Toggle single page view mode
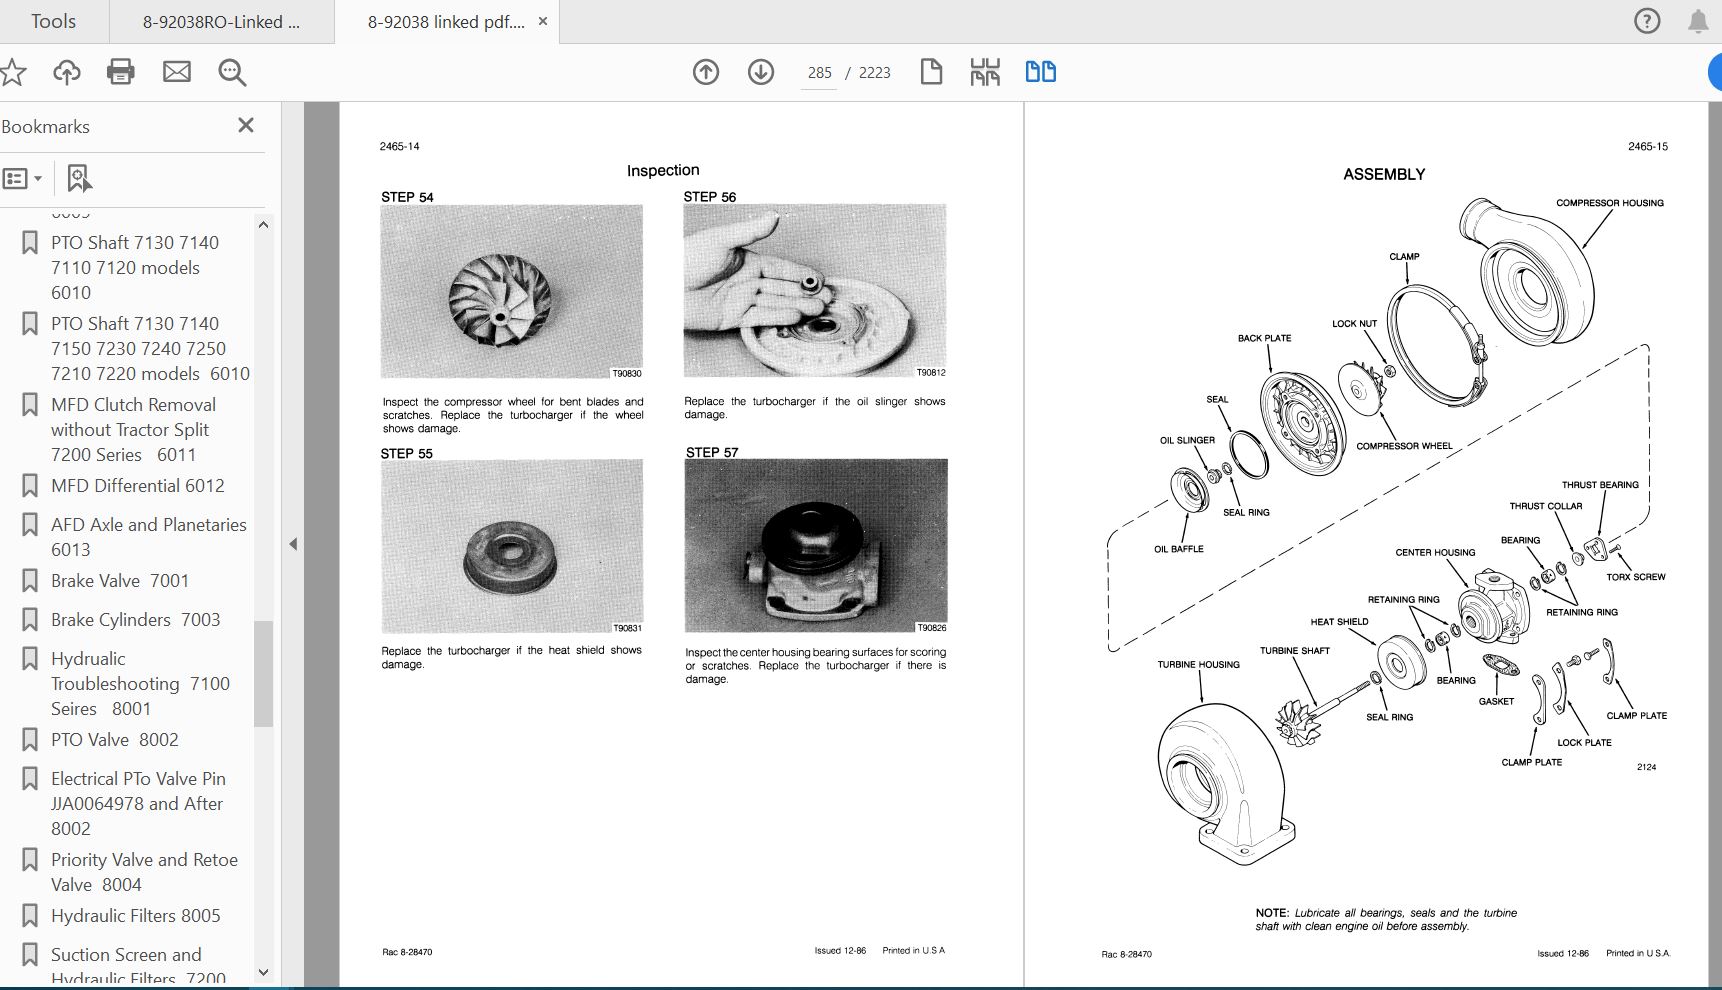This screenshot has width=1722, height=990. [x=931, y=72]
